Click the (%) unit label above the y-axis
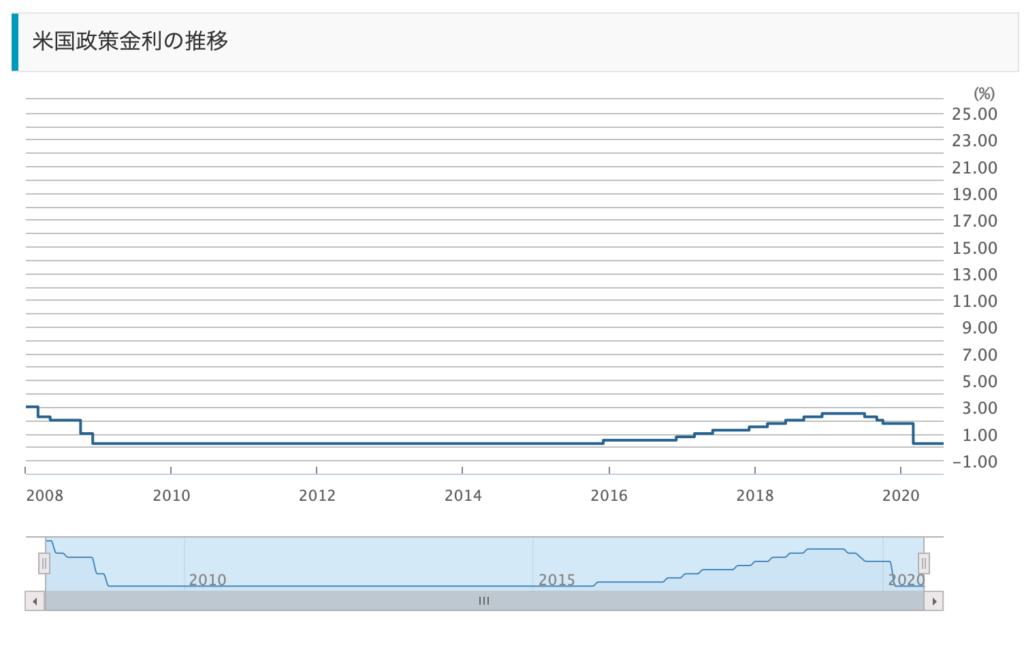The height and width of the screenshot is (656, 1024). point(985,93)
